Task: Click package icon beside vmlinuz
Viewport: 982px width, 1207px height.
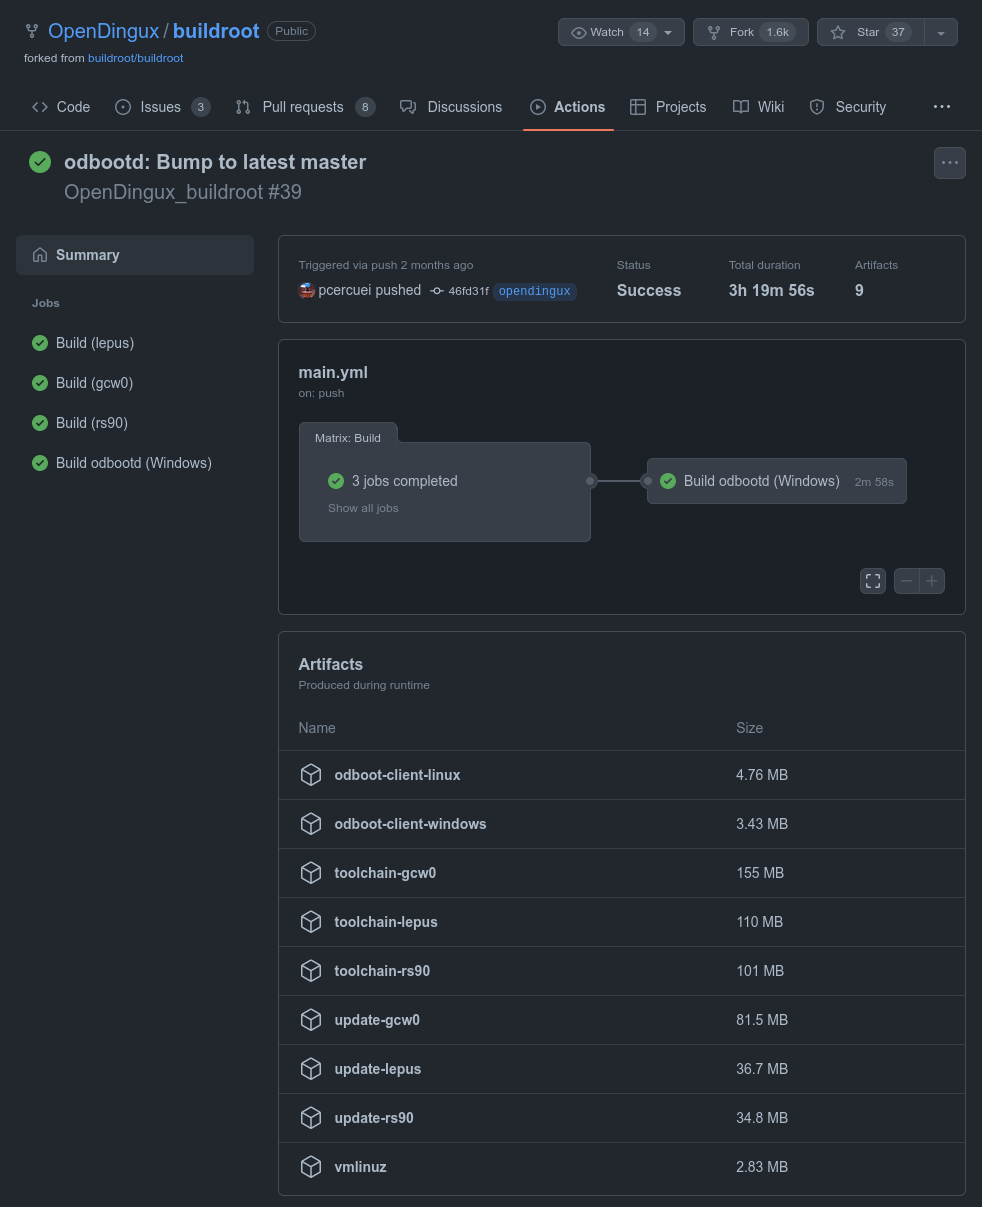Action: point(311,1167)
